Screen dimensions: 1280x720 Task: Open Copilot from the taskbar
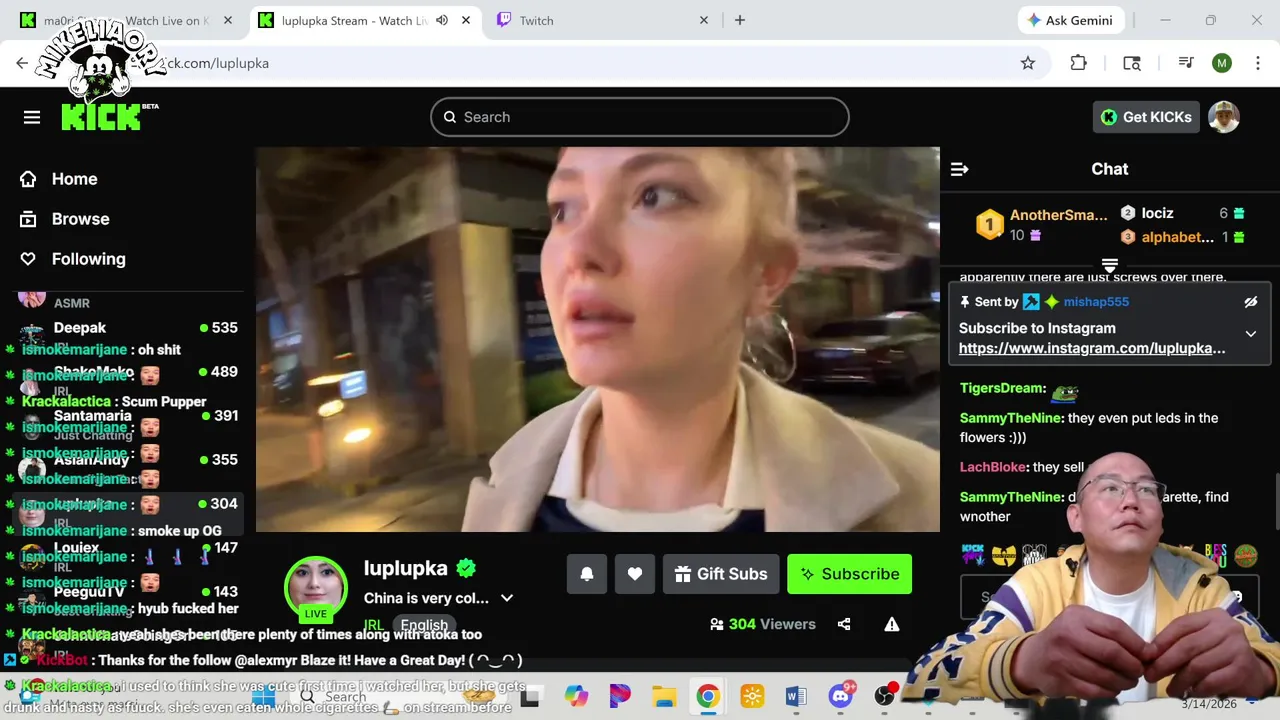[576, 696]
